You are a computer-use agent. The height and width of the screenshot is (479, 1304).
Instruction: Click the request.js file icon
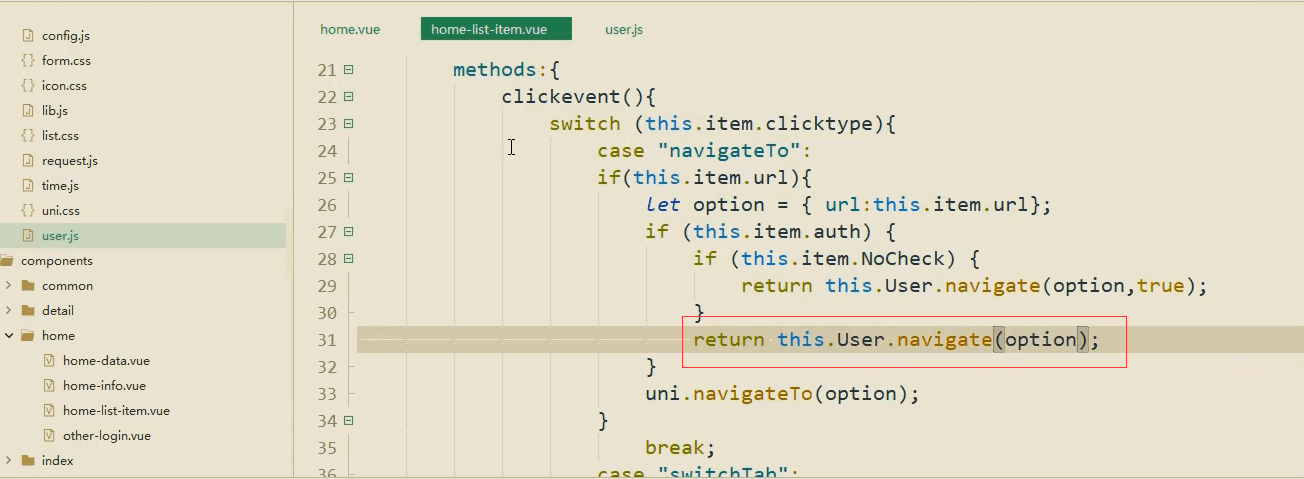pyautogui.click(x=28, y=160)
